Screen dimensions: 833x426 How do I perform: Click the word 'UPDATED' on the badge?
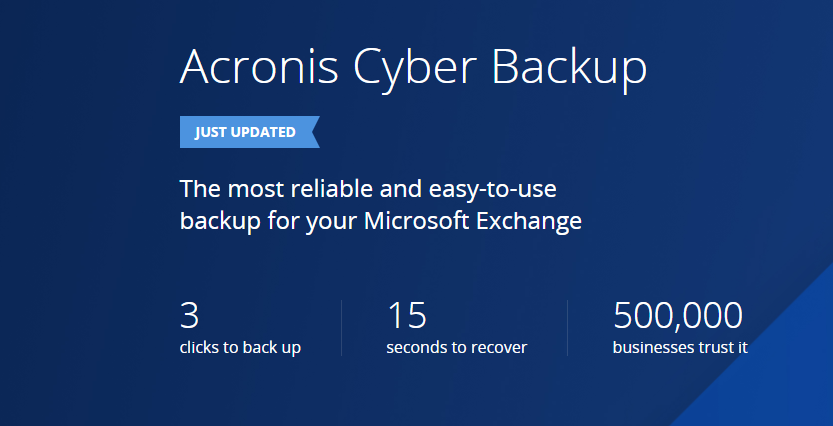pyautogui.click(x=263, y=132)
